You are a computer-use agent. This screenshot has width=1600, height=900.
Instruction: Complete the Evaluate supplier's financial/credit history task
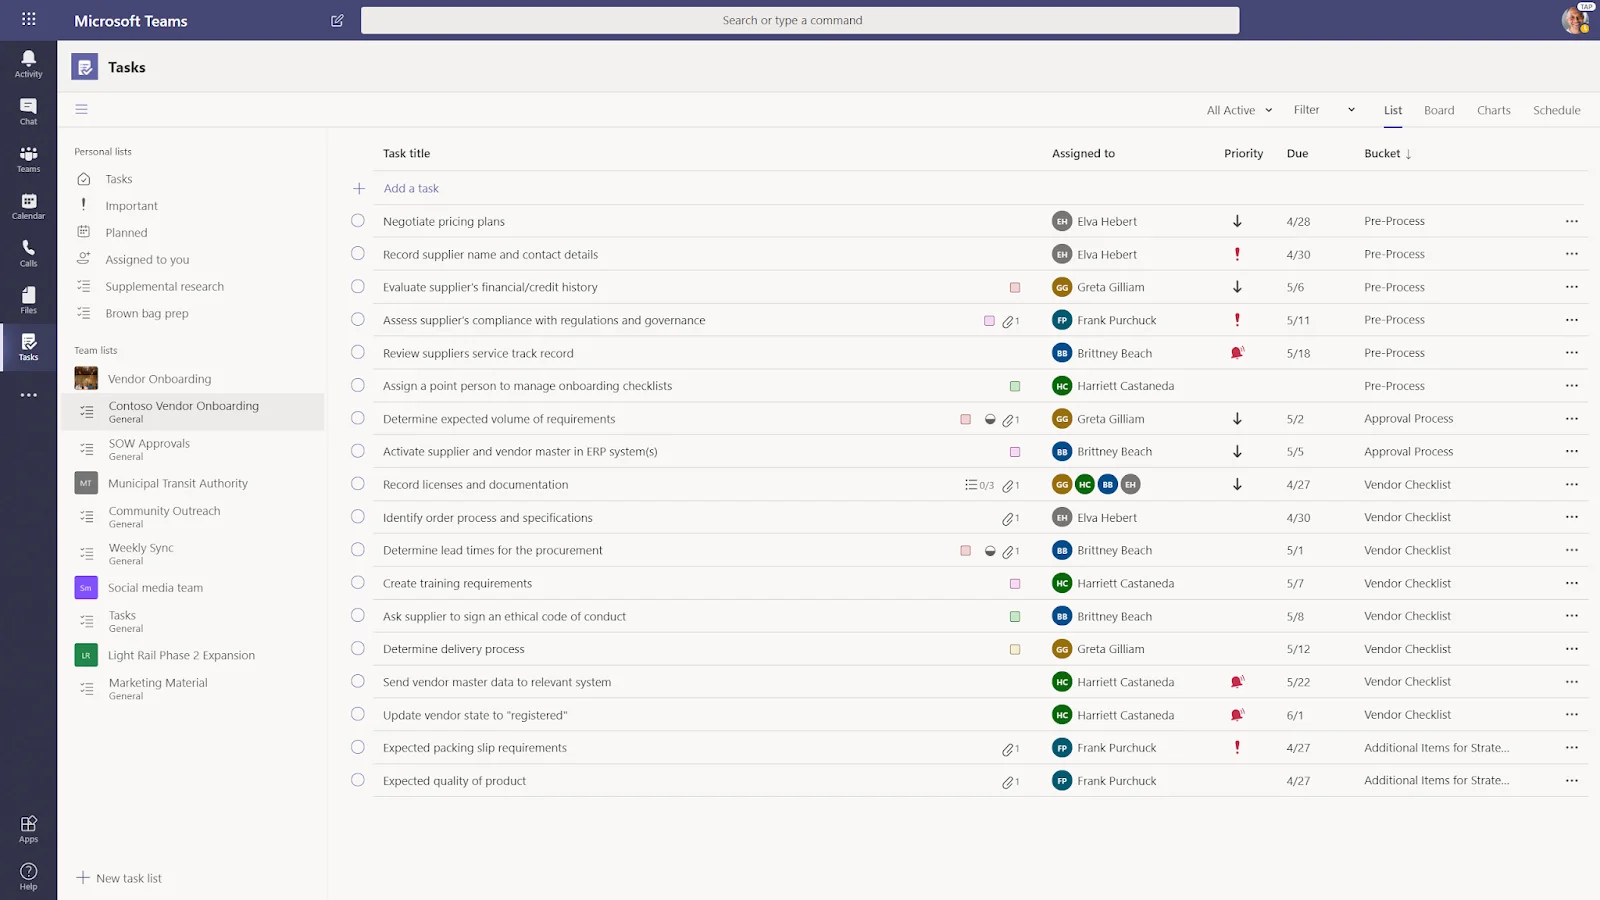(358, 287)
